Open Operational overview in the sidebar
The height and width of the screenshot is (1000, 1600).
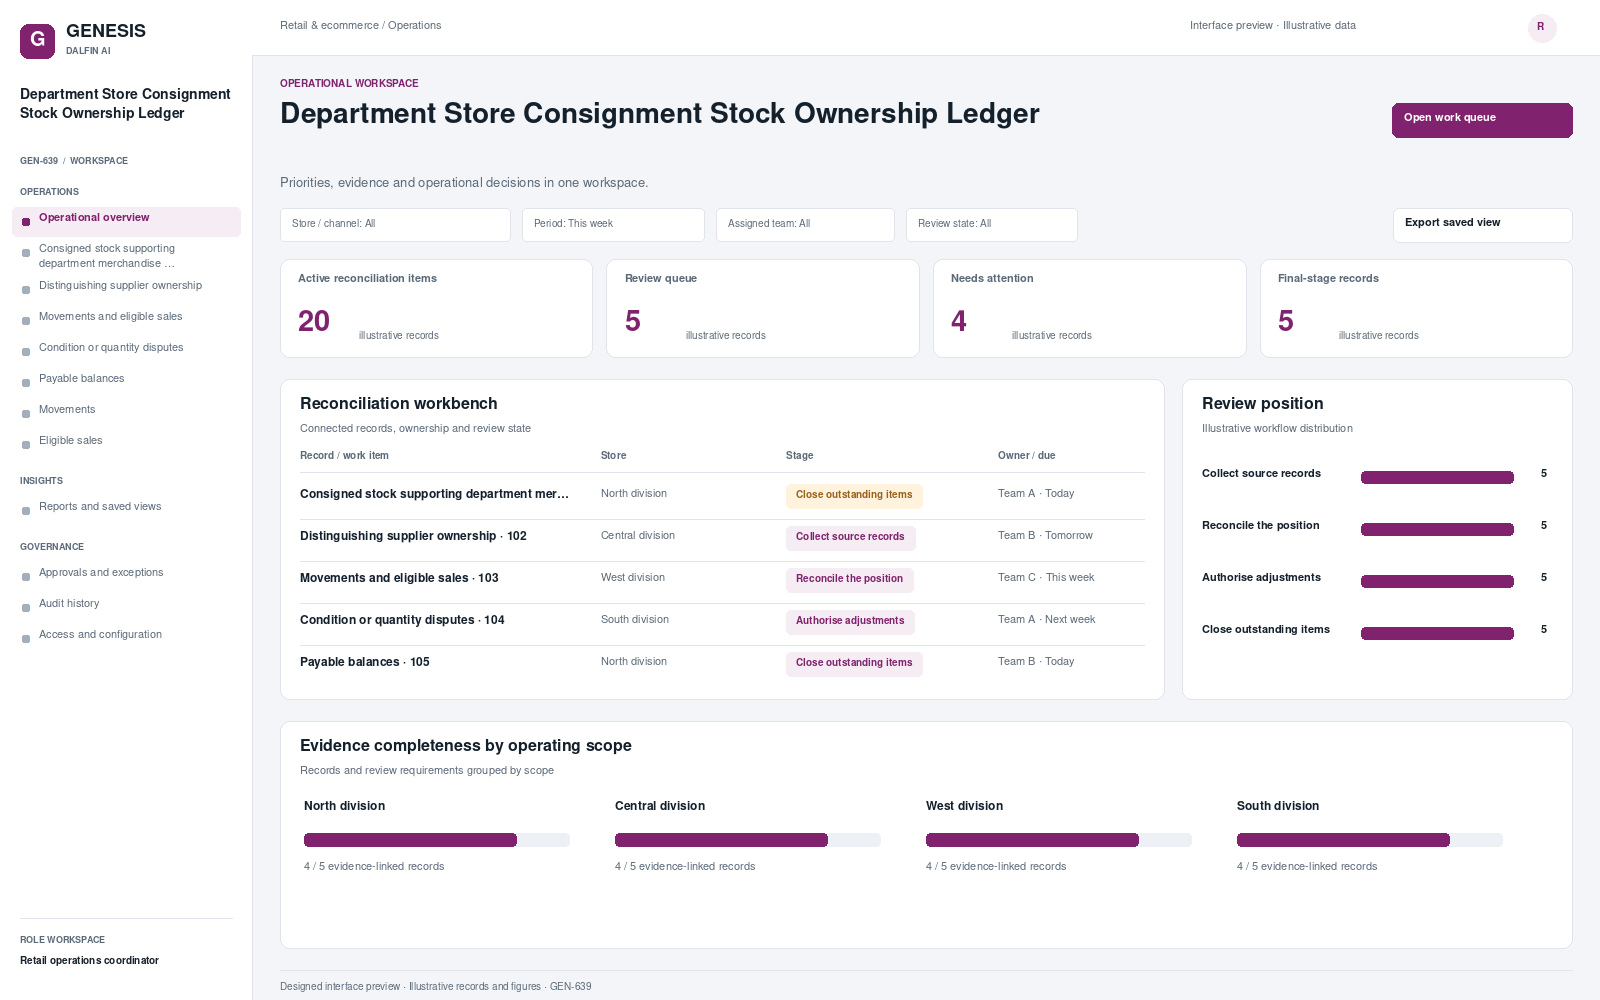[x=126, y=222]
